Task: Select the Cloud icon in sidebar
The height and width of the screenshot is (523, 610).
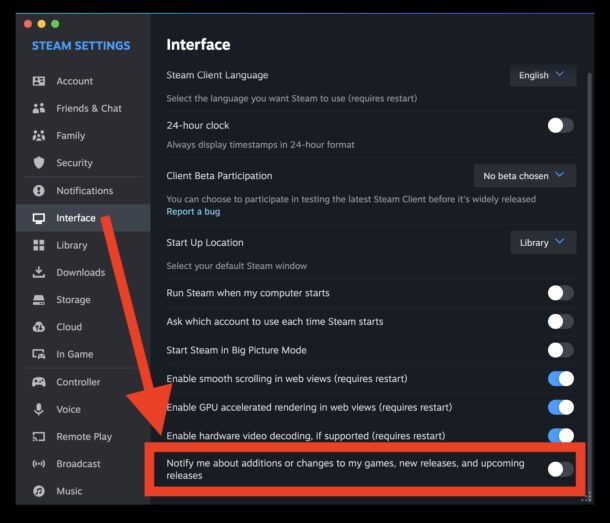Action: click(x=39, y=327)
